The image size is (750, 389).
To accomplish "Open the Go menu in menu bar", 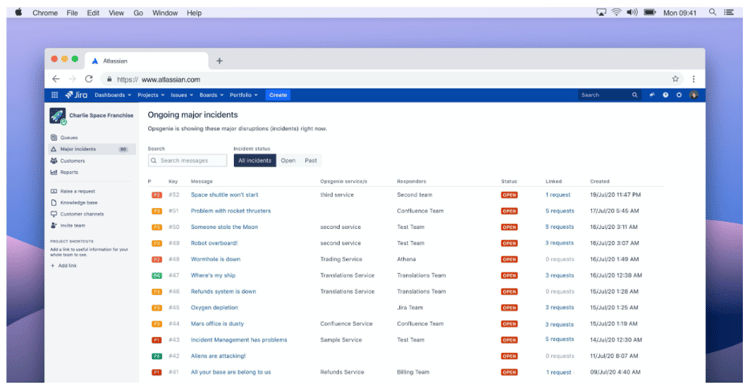I will 138,12.
